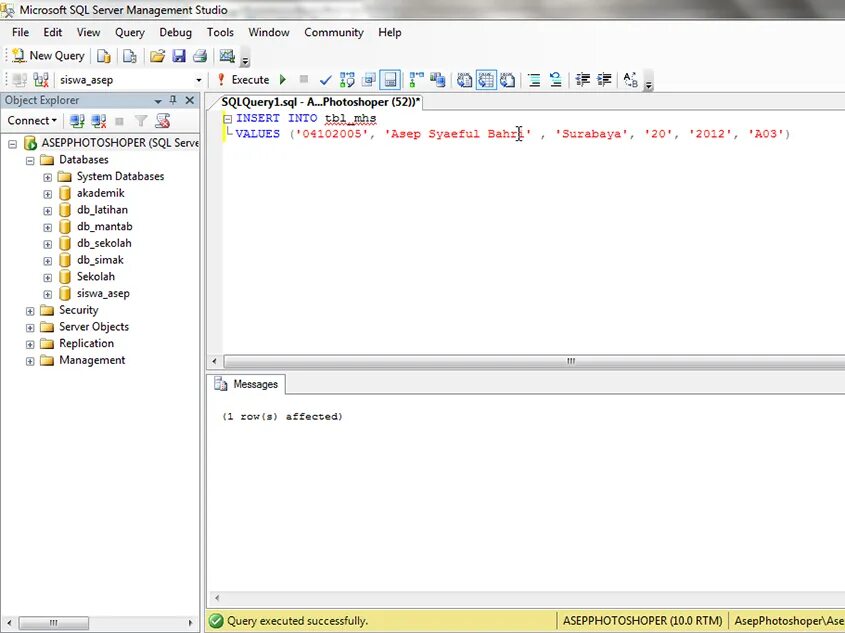Select the db_mantab database

point(105,226)
